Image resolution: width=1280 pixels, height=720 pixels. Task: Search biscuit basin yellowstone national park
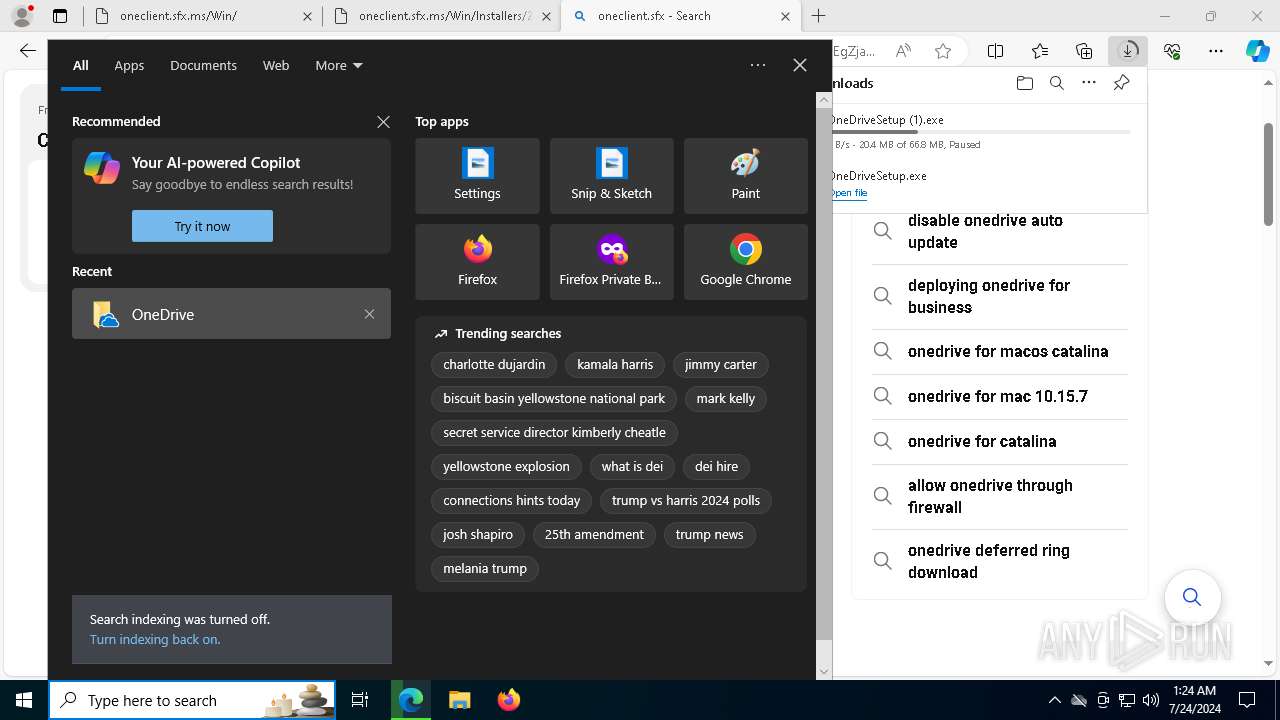pos(554,398)
